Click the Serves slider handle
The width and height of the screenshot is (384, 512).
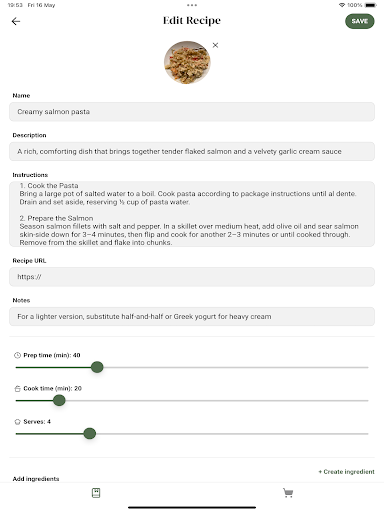(x=89, y=434)
